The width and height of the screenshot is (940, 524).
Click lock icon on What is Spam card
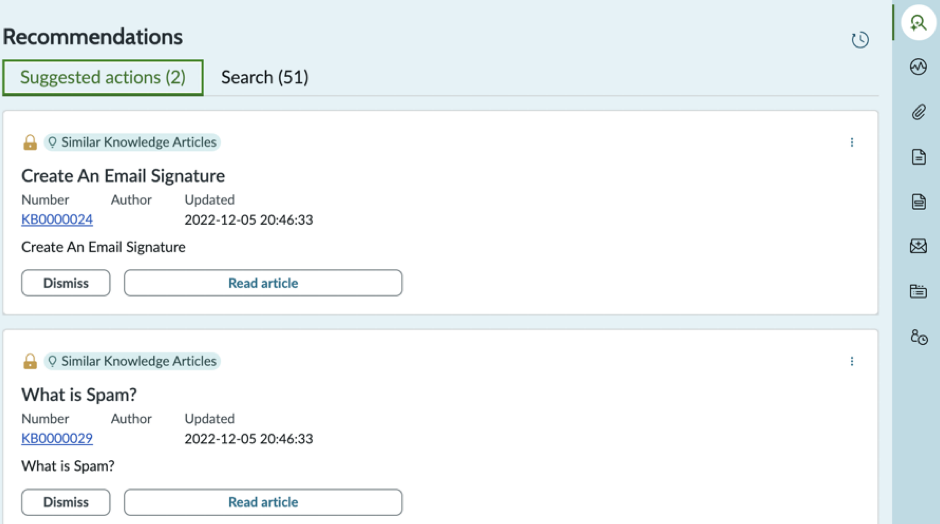[x=30, y=361]
